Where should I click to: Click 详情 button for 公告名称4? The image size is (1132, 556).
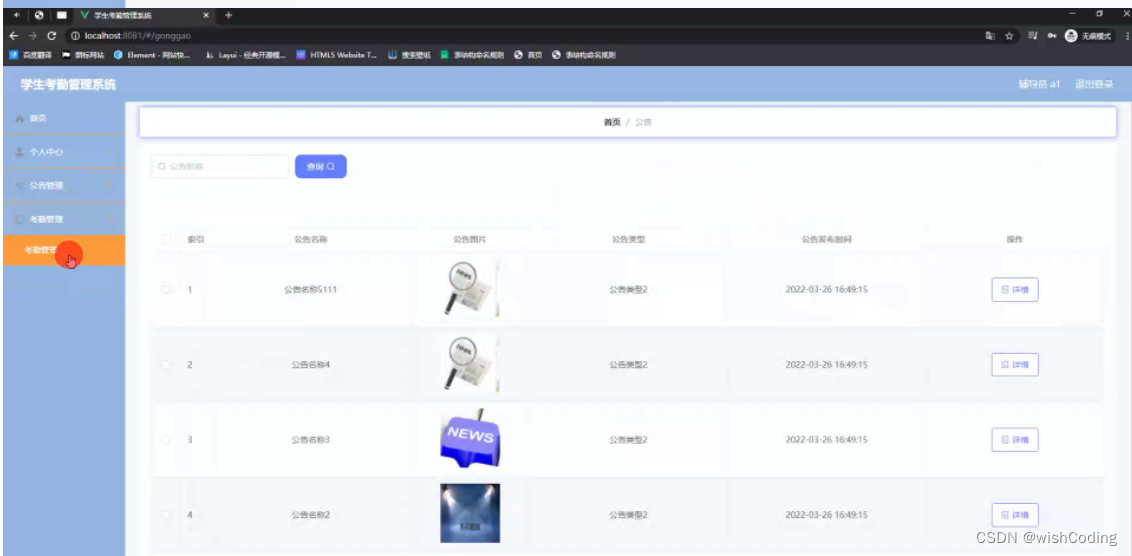[x=1014, y=365]
